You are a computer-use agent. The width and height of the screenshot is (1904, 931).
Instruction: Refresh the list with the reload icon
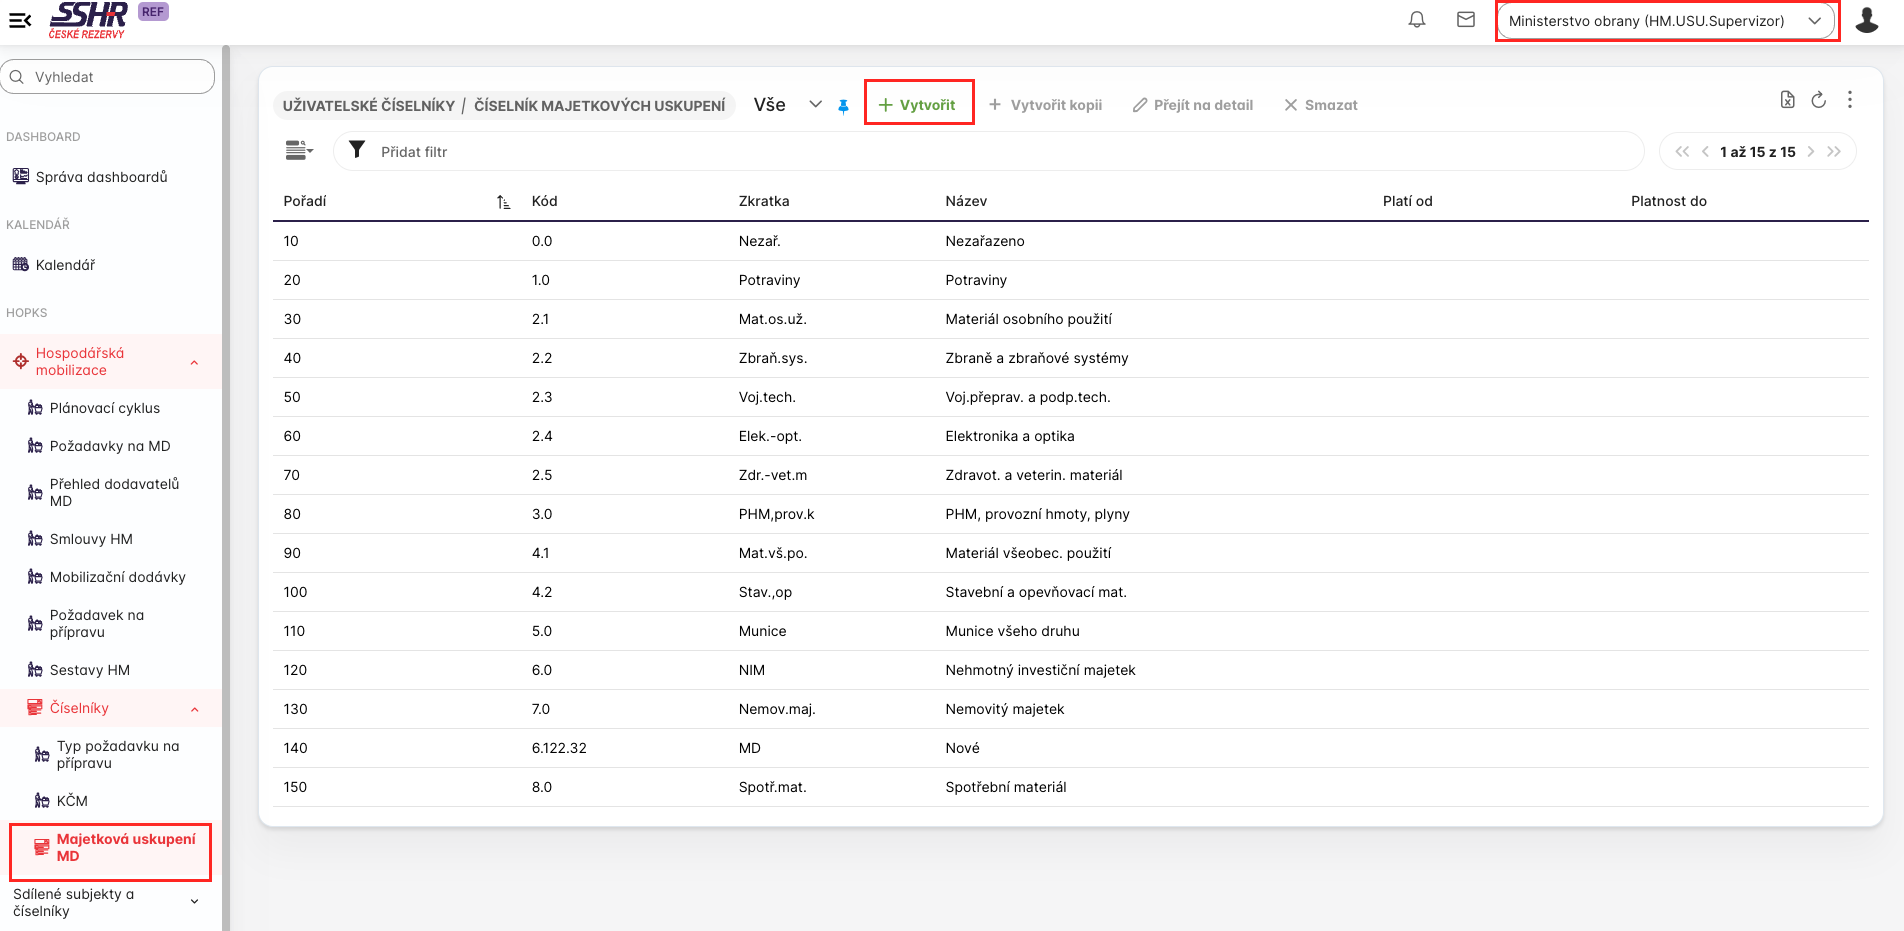click(1818, 100)
